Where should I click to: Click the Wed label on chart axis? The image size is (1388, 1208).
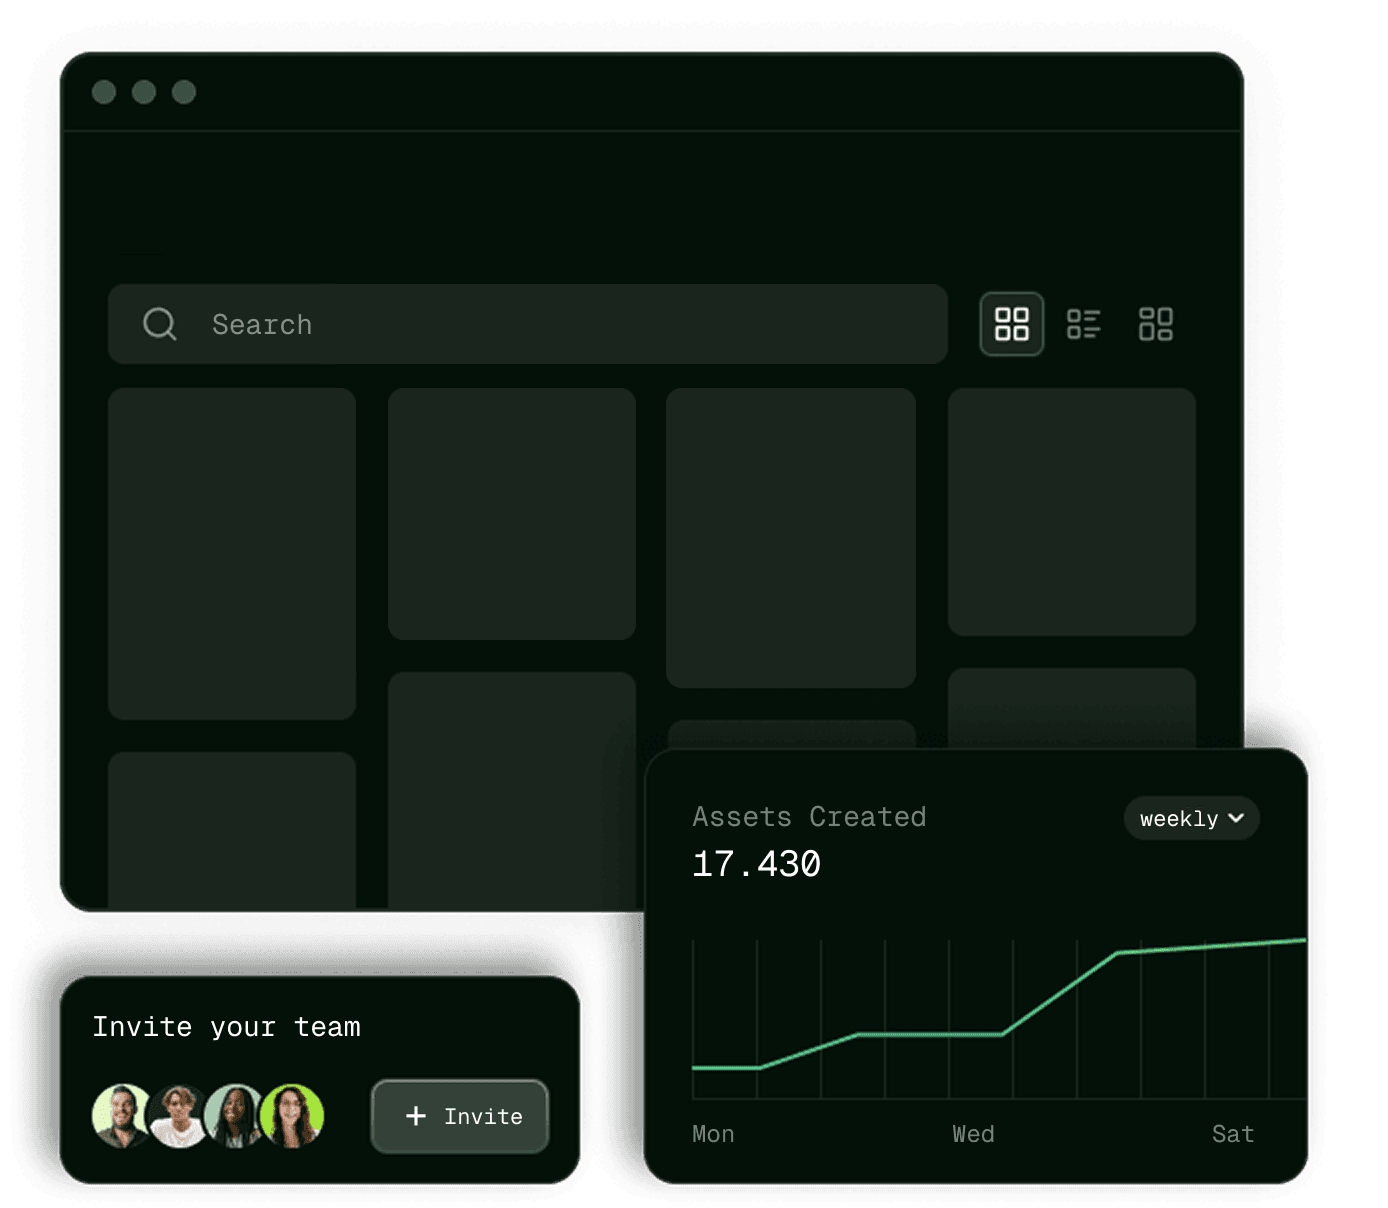[973, 1134]
